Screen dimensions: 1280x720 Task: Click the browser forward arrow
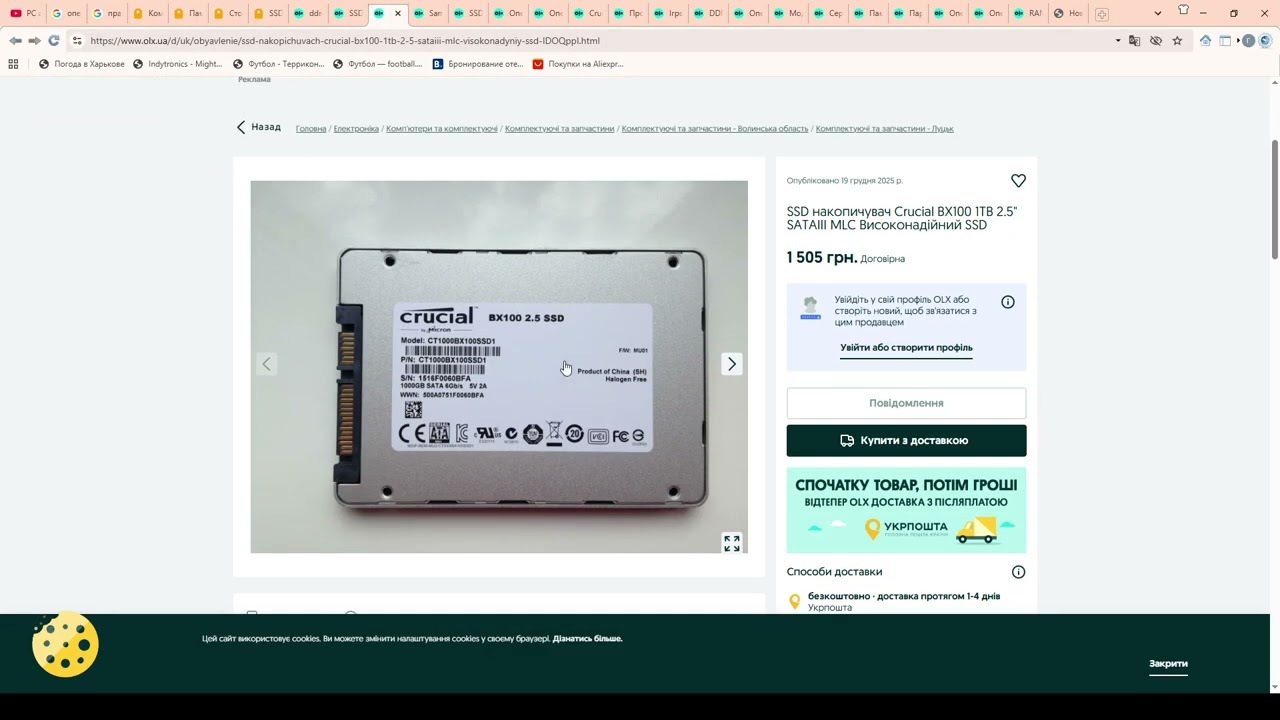[x=34, y=41]
